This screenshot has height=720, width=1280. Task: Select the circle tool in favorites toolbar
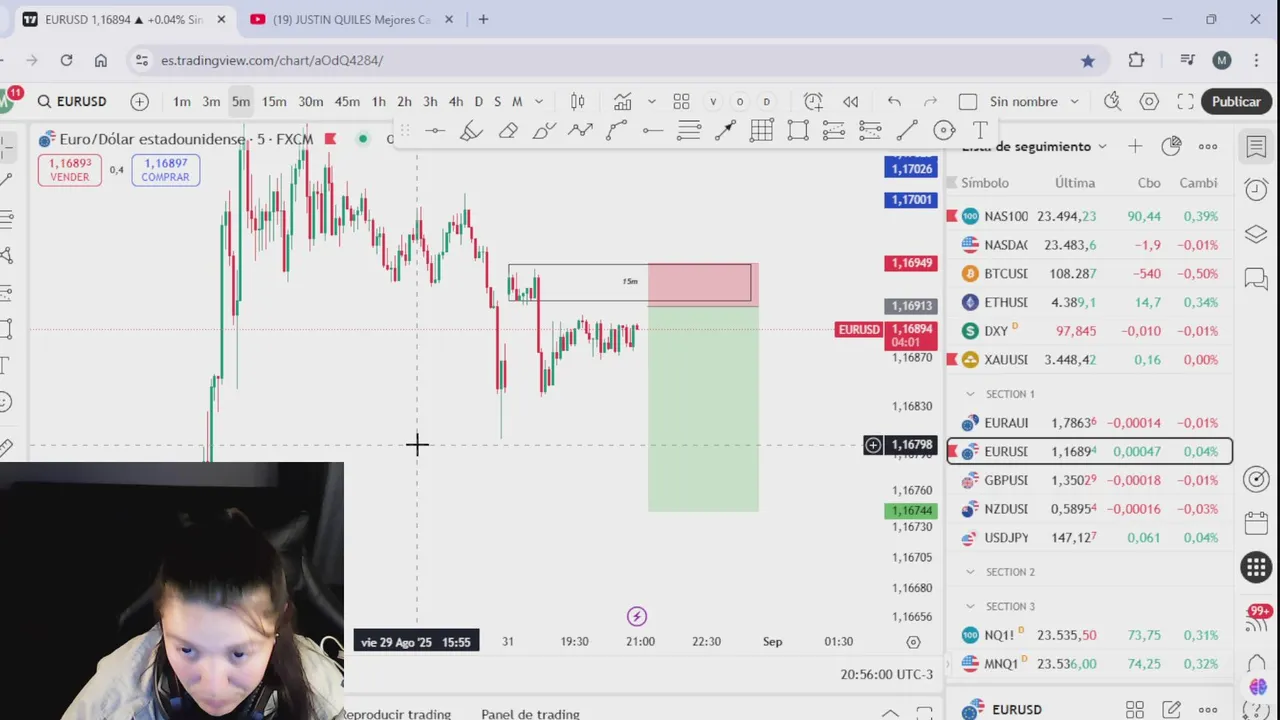(944, 130)
